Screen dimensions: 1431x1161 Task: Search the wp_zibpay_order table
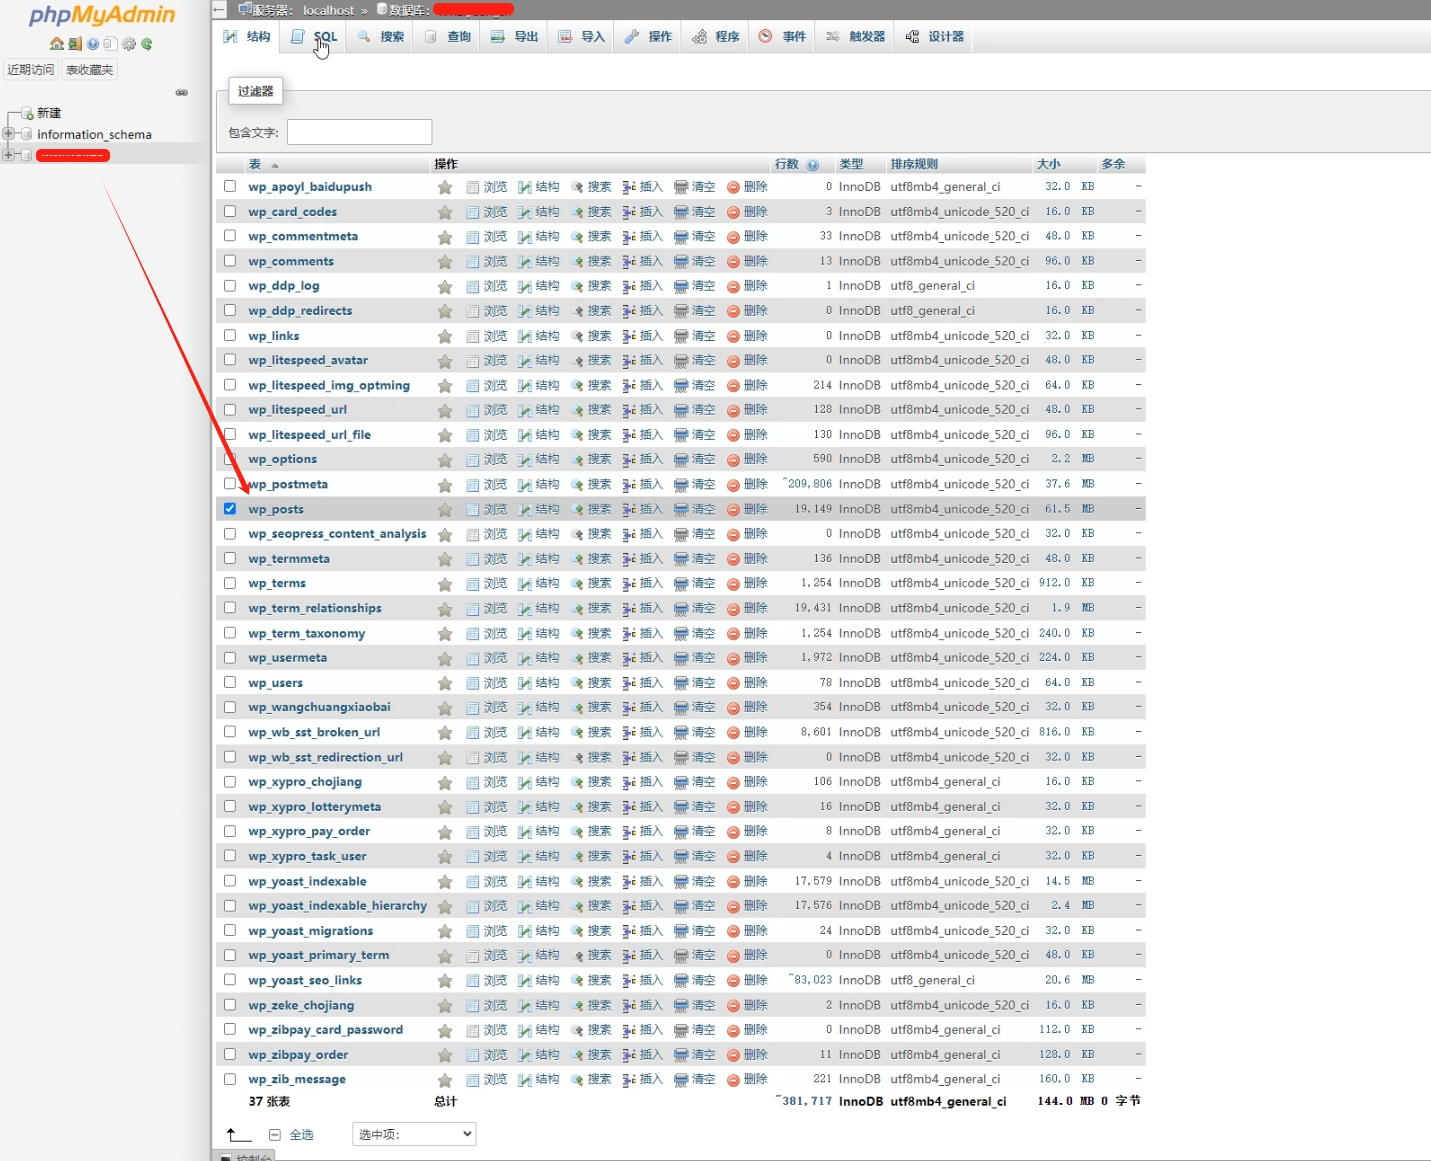coord(591,1055)
